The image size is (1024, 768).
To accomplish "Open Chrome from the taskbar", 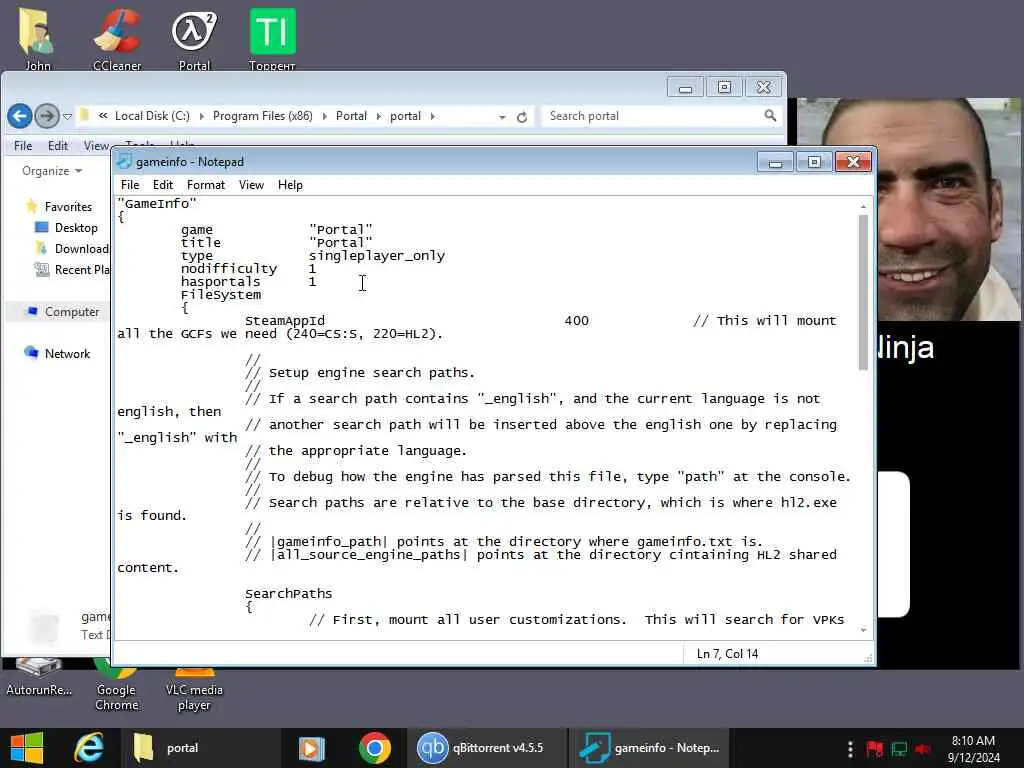I will pyautogui.click(x=374, y=748).
